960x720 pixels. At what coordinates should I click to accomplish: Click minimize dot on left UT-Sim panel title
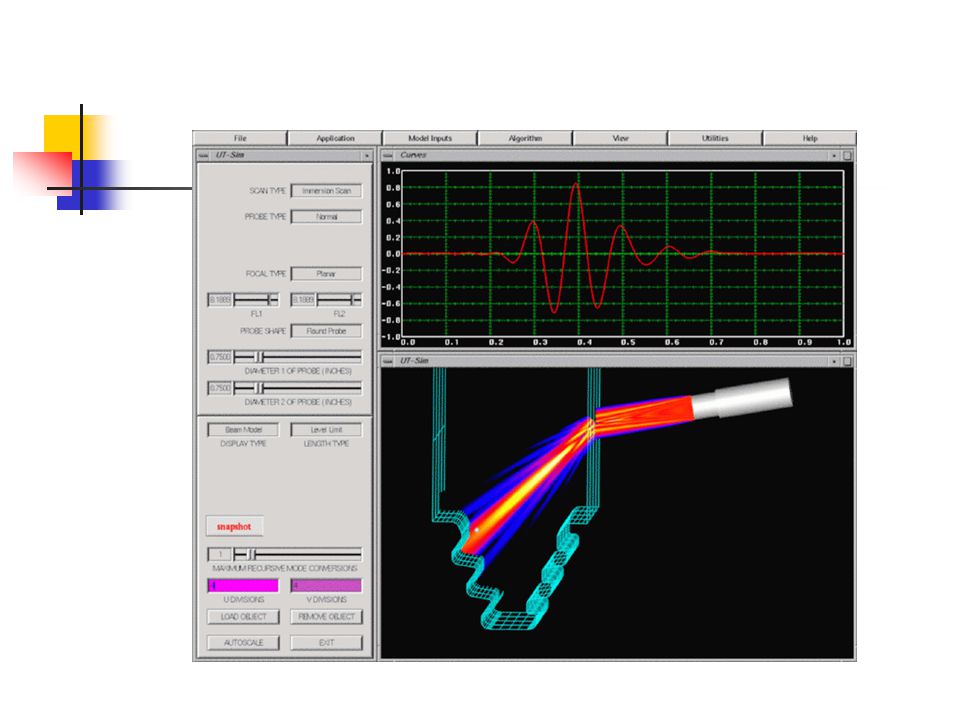pyautogui.click(x=366, y=156)
